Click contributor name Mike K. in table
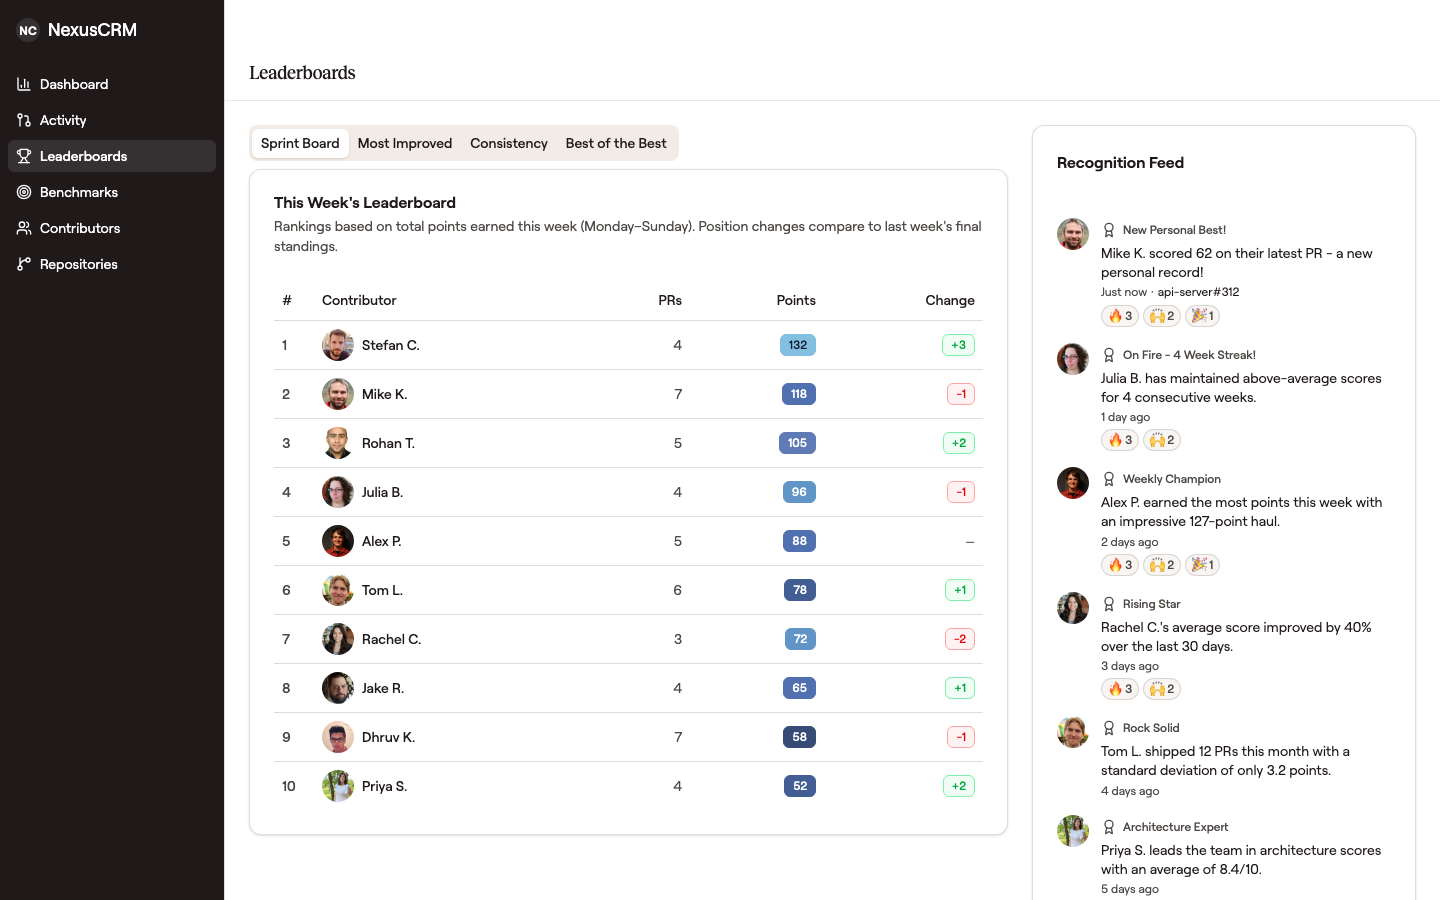 tap(384, 394)
